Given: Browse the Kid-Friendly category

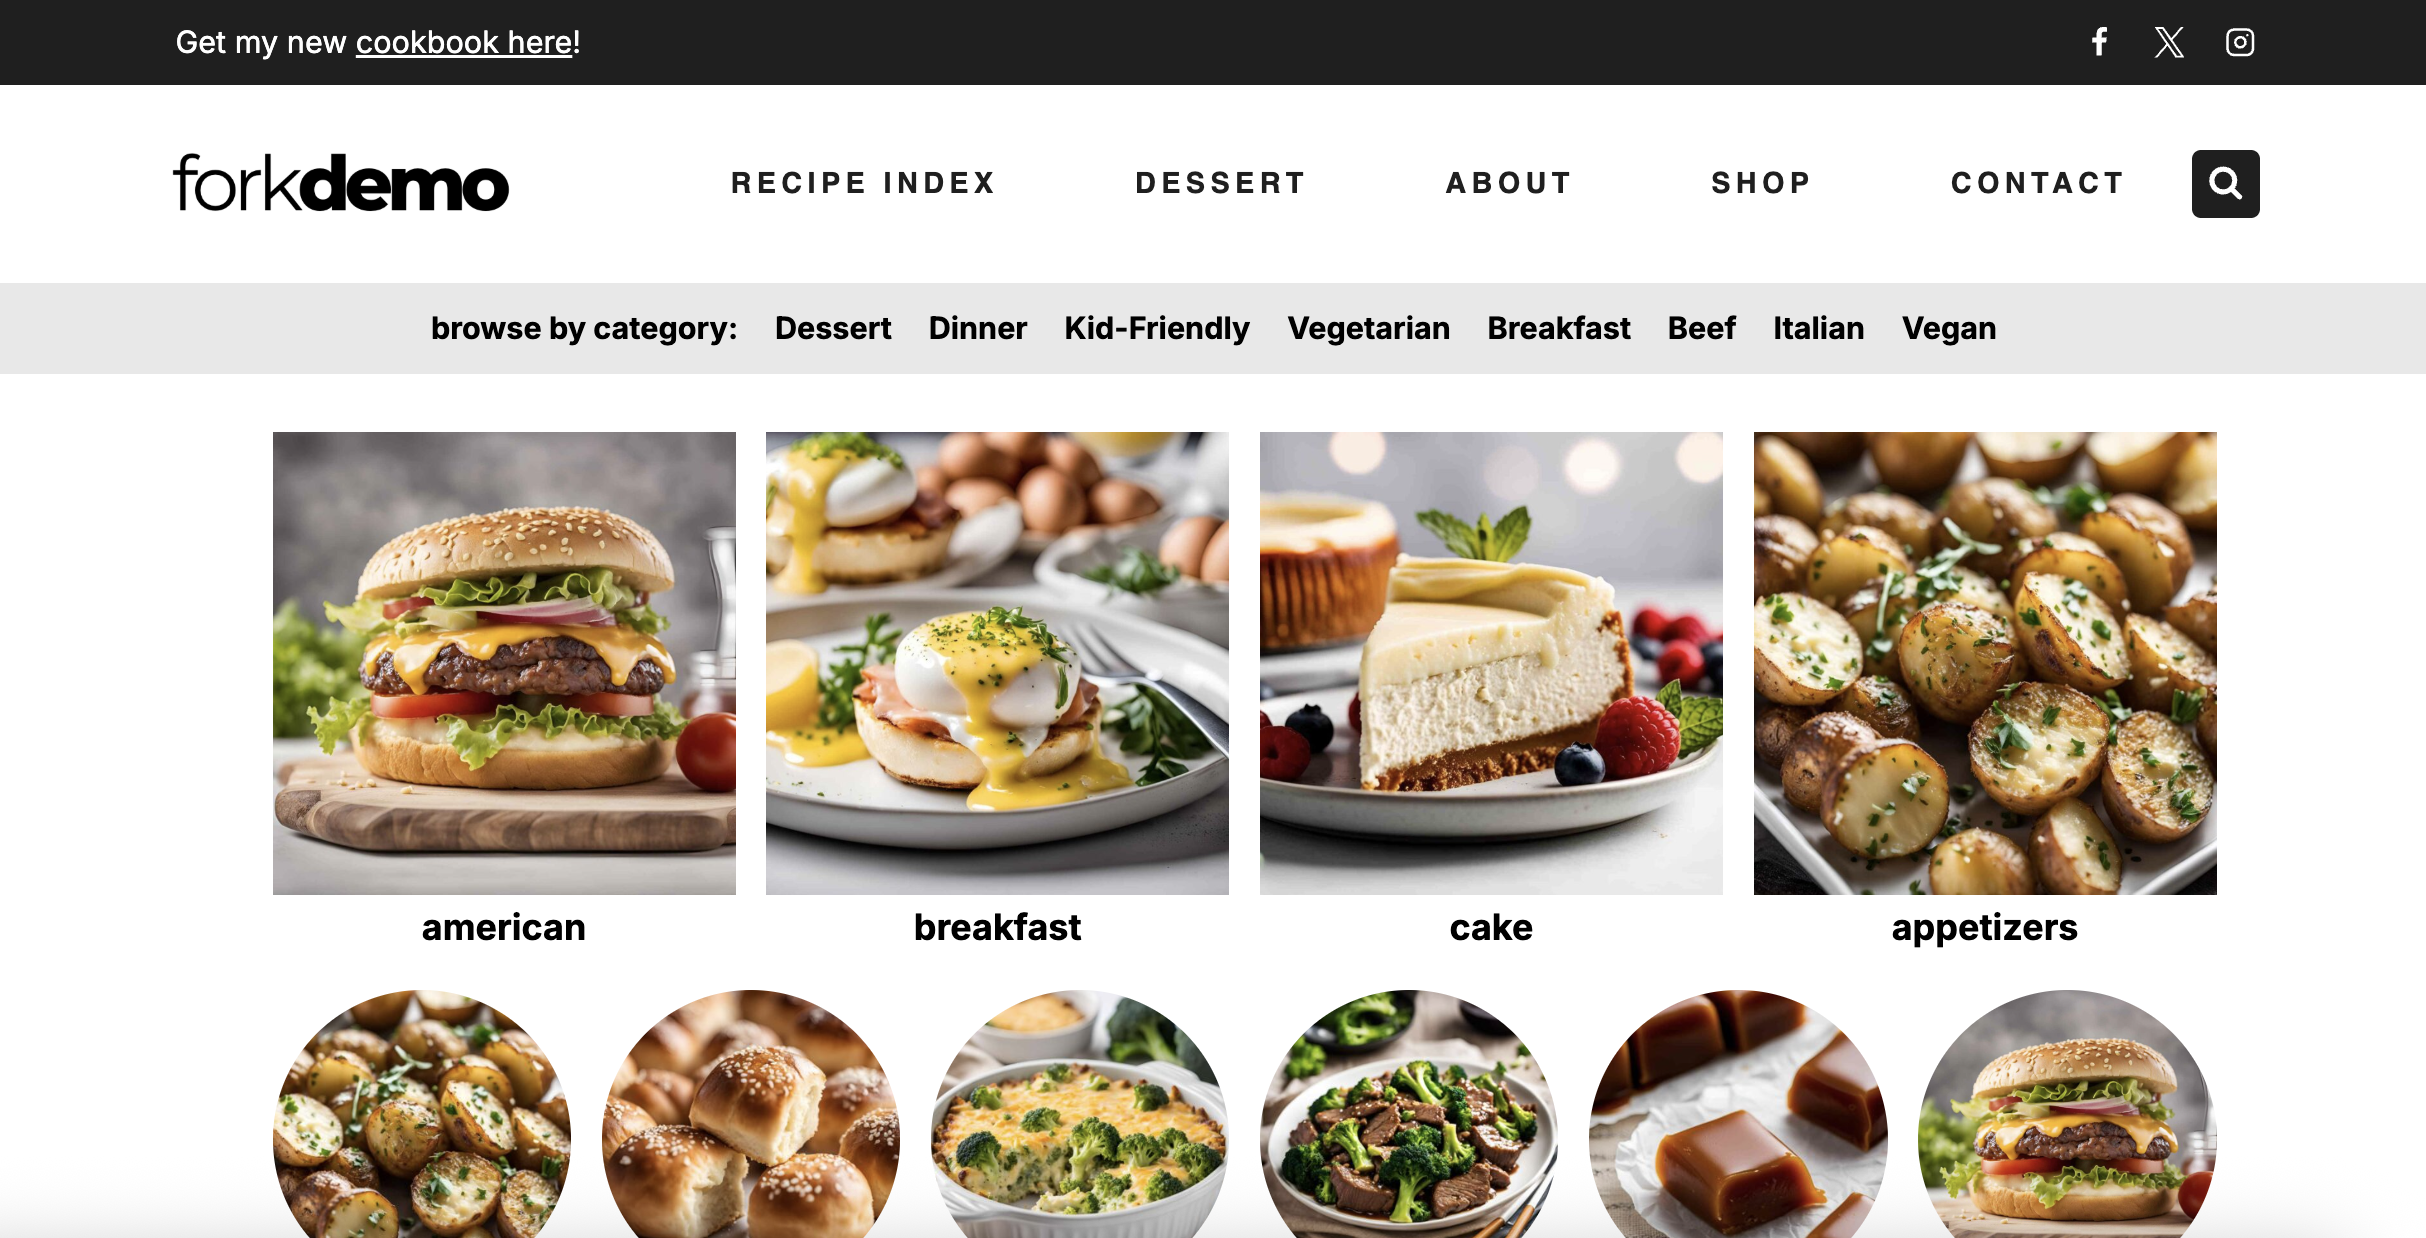Looking at the screenshot, I should click(x=1157, y=328).
